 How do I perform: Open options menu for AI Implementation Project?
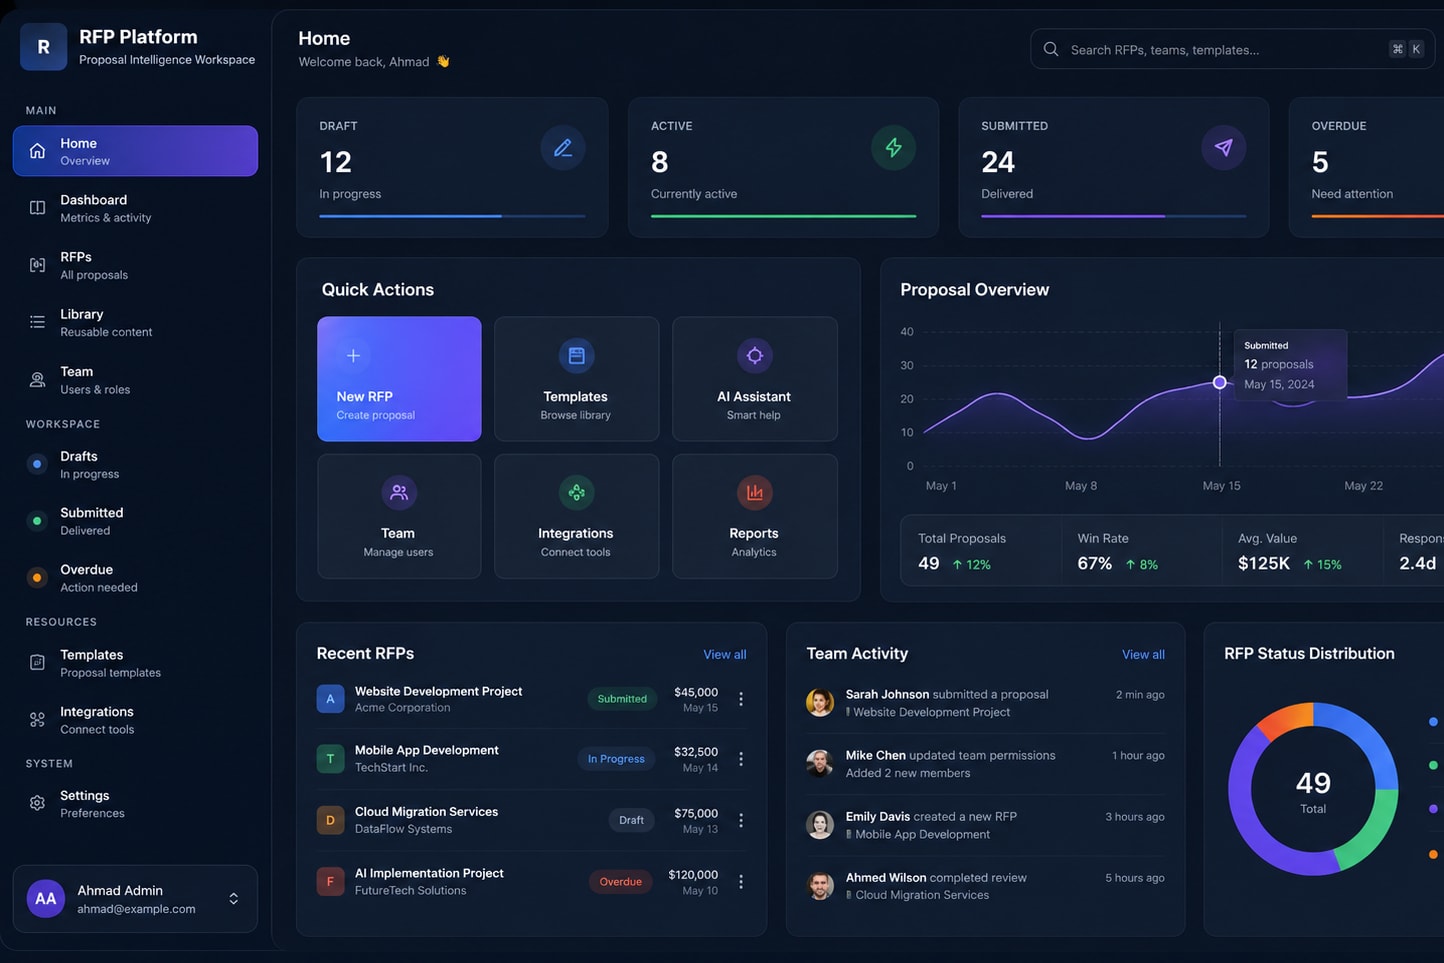741,882
